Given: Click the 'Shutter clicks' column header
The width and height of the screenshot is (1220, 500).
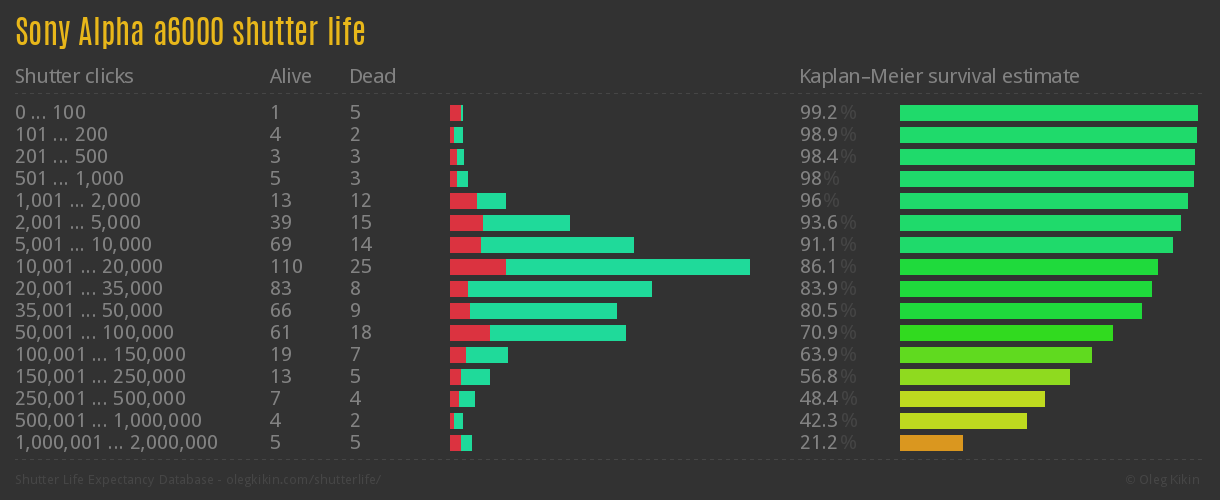Looking at the screenshot, I should pyautogui.click(x=74, y=76).
